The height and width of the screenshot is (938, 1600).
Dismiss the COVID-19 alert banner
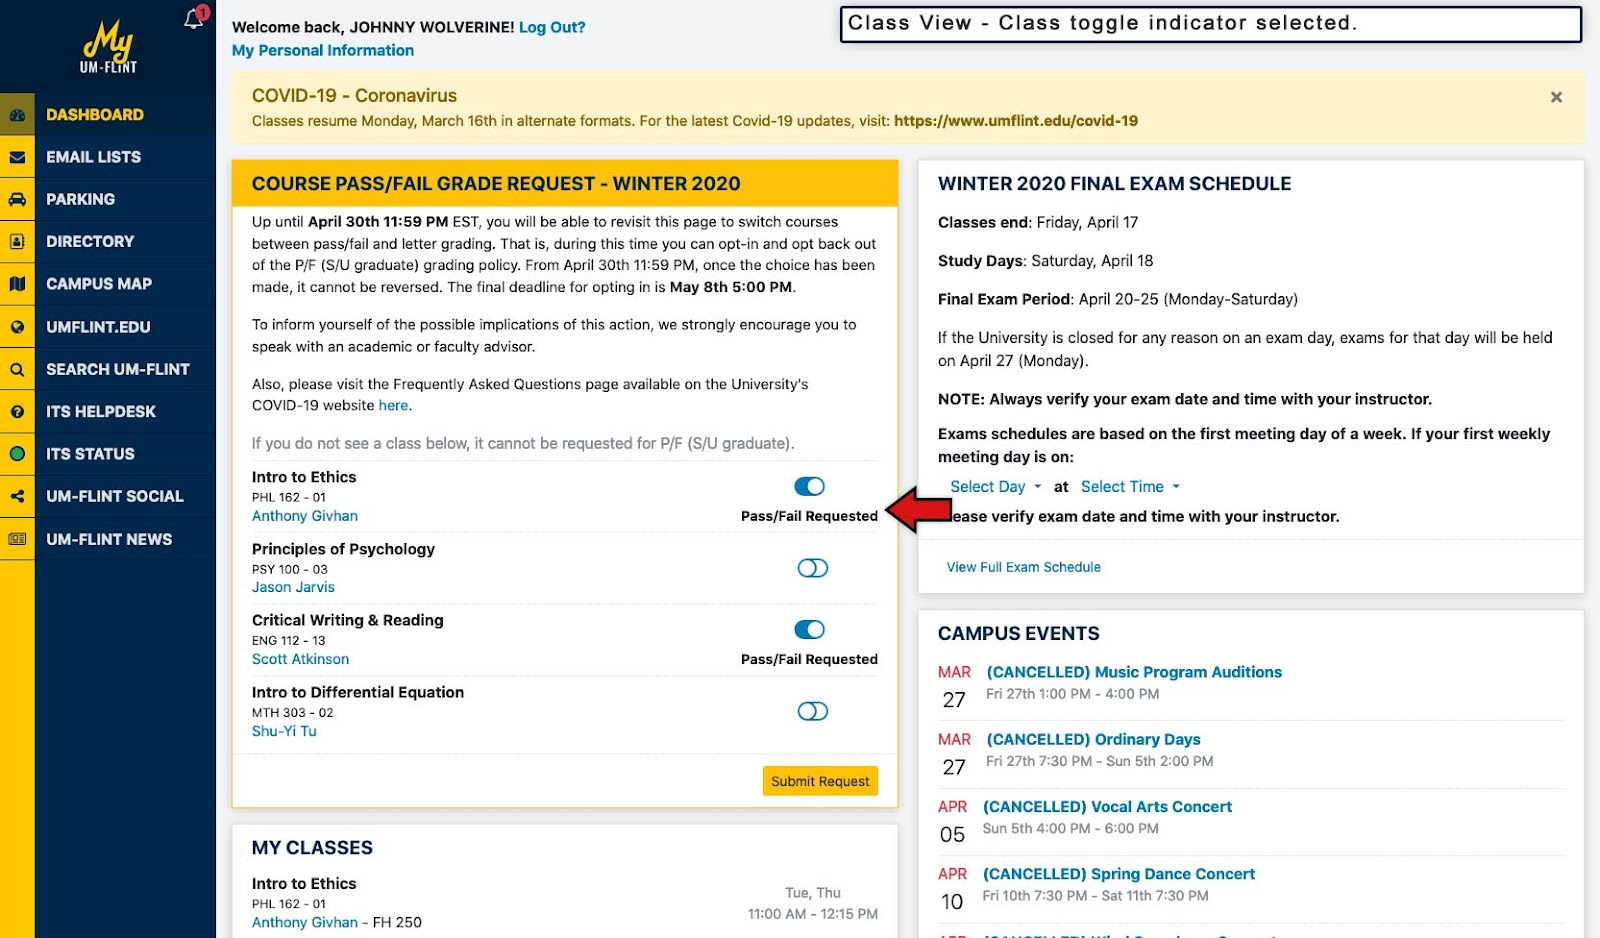point(1556,97)
